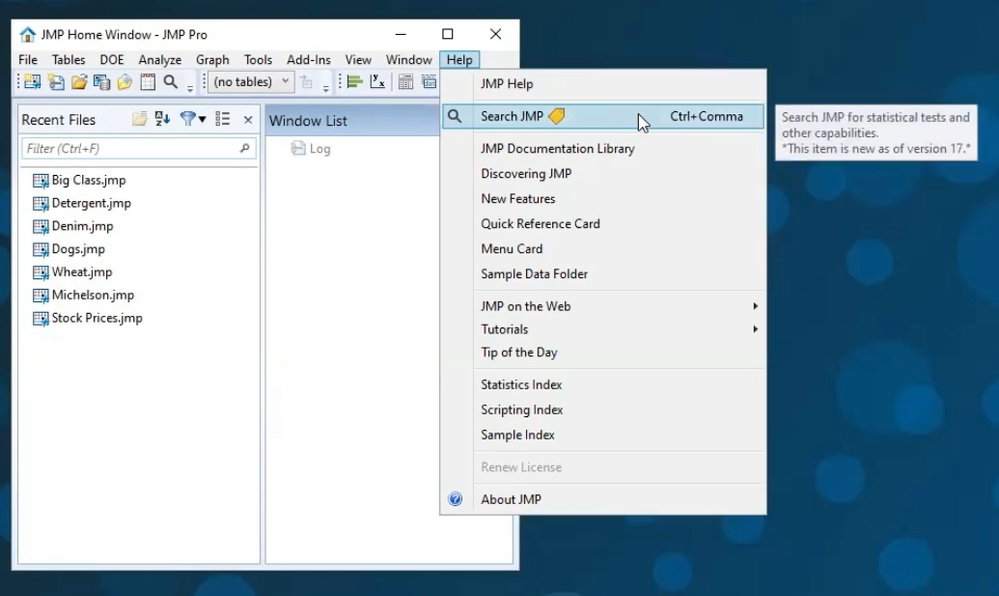This screenshot has width=999, height=596.
Task: Open the Analyze menu
Action: [x=160, y=60]
